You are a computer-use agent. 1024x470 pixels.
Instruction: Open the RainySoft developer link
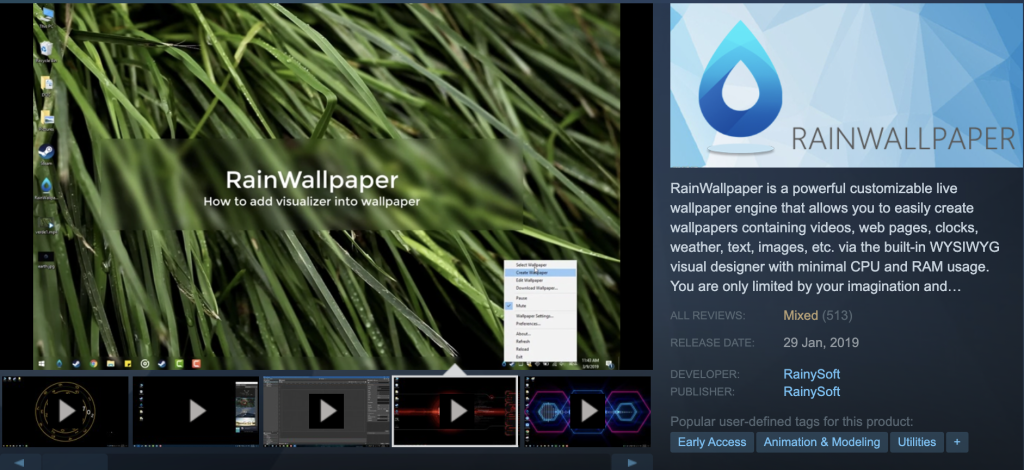[x=812, y=374]
